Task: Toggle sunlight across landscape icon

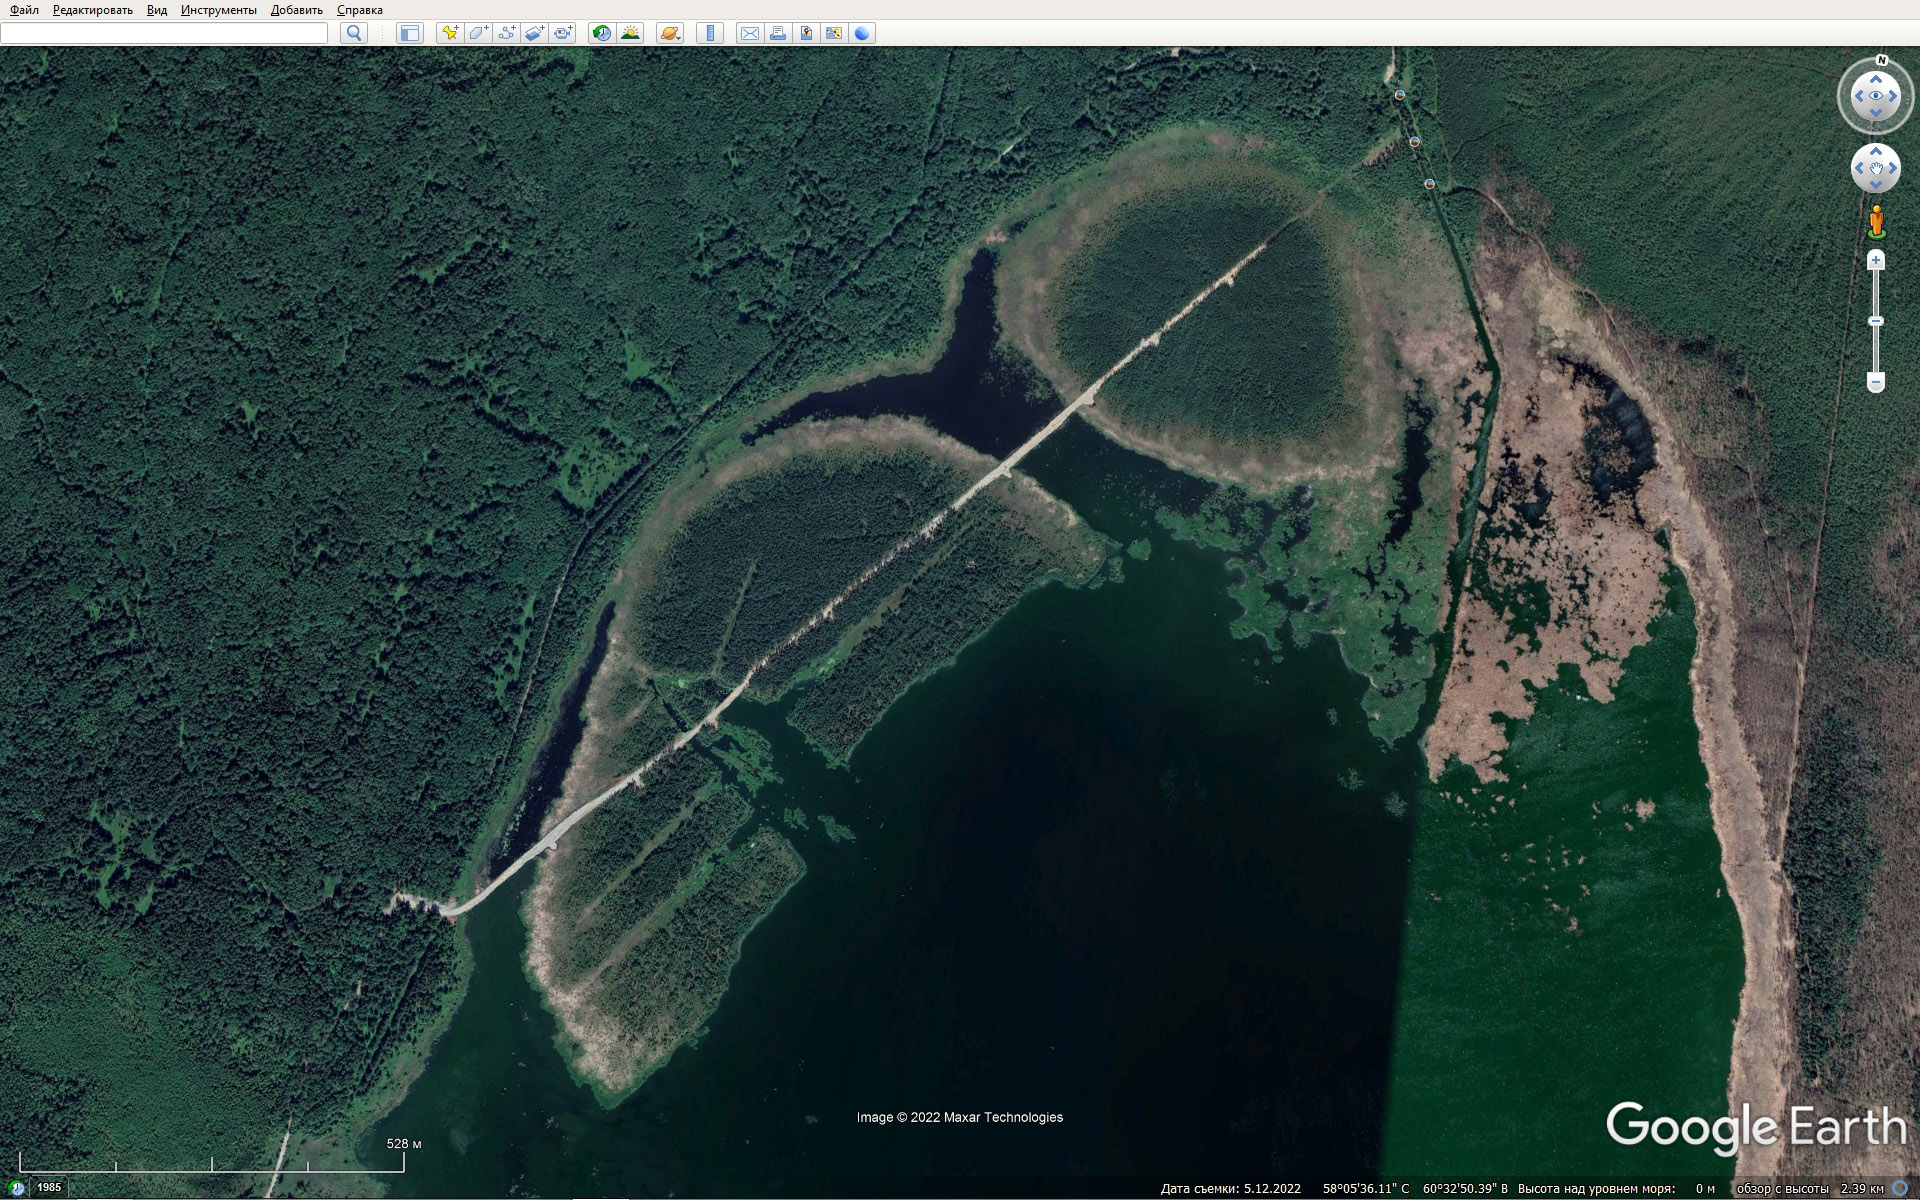Action: [630, 33]
